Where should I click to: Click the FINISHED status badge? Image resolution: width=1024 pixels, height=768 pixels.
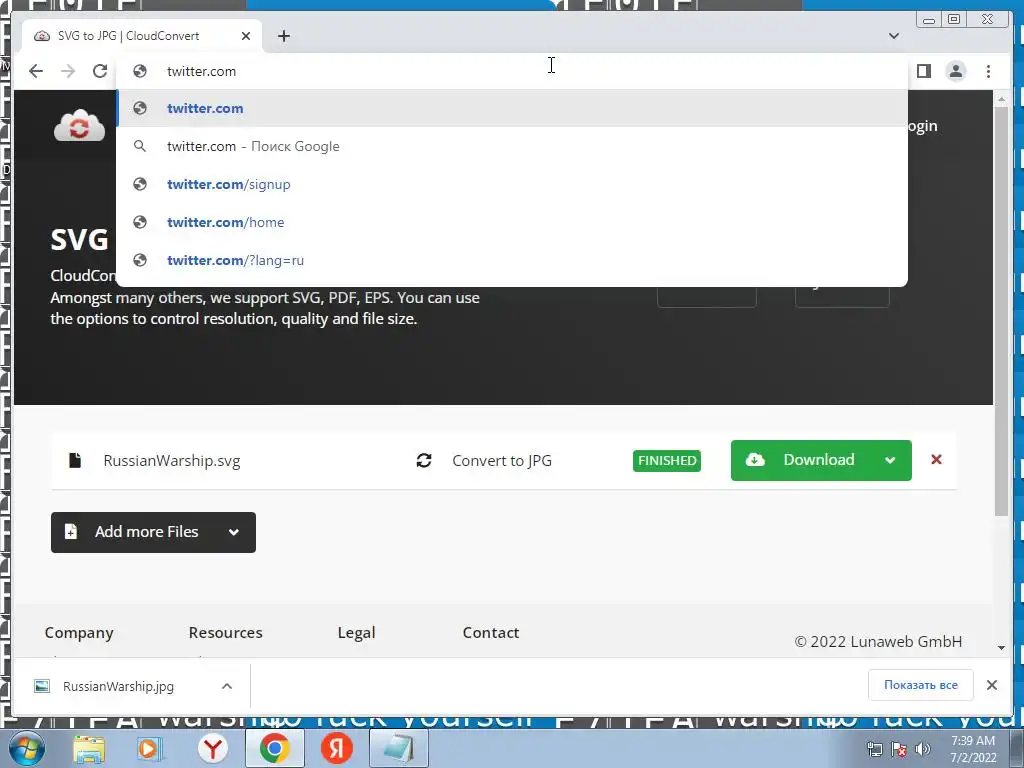click(666, 460)
